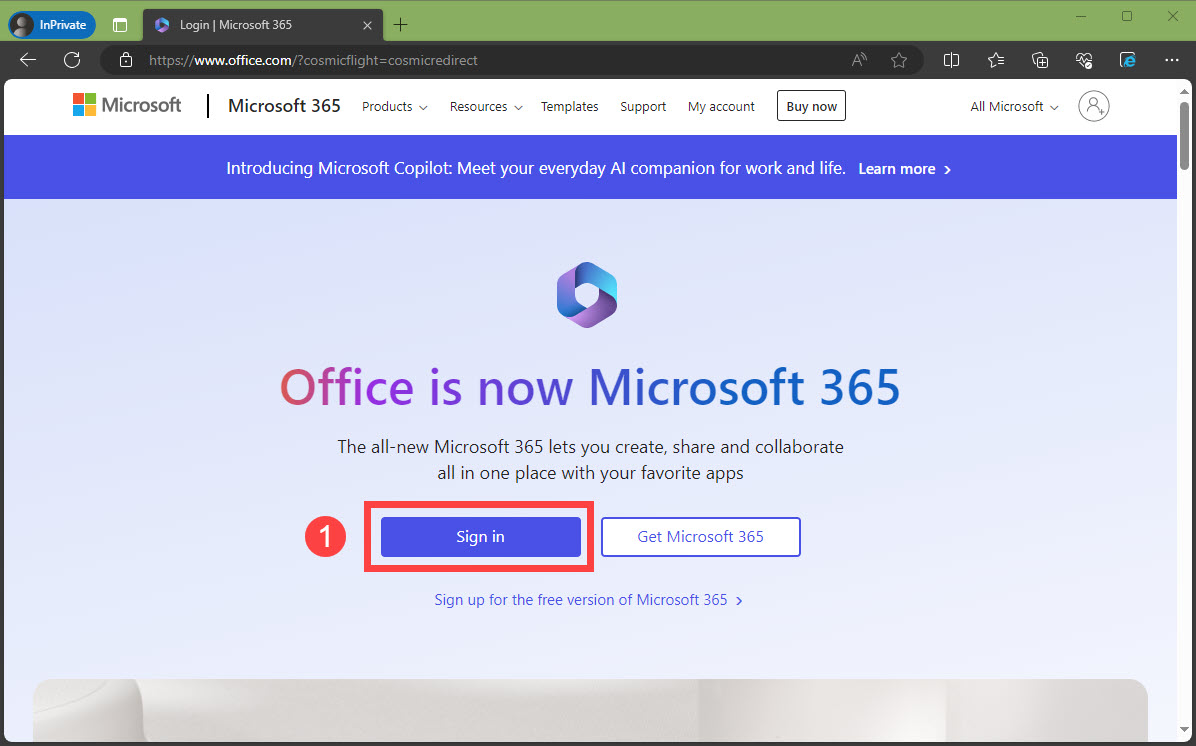Open the Tab actions menu icon
This screenshot has height=746, width=1196.
coord(120,24)
